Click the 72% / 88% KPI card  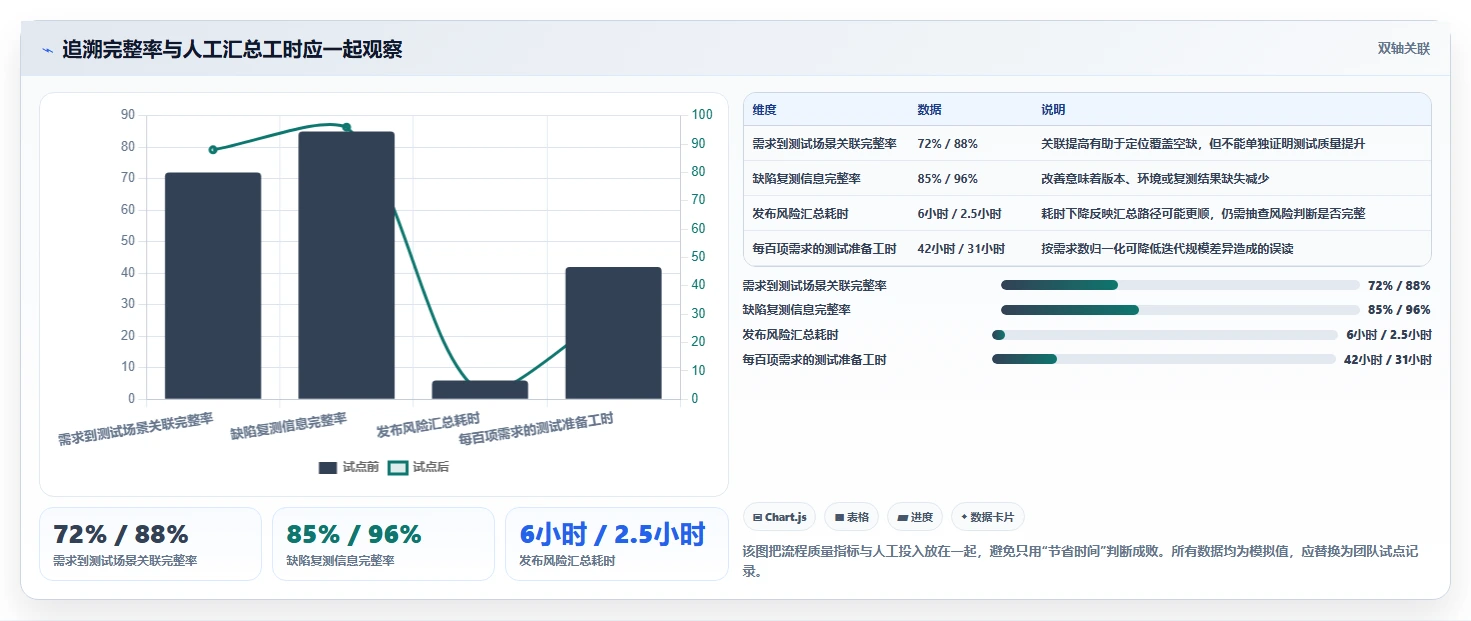click(x=150, y=544)
